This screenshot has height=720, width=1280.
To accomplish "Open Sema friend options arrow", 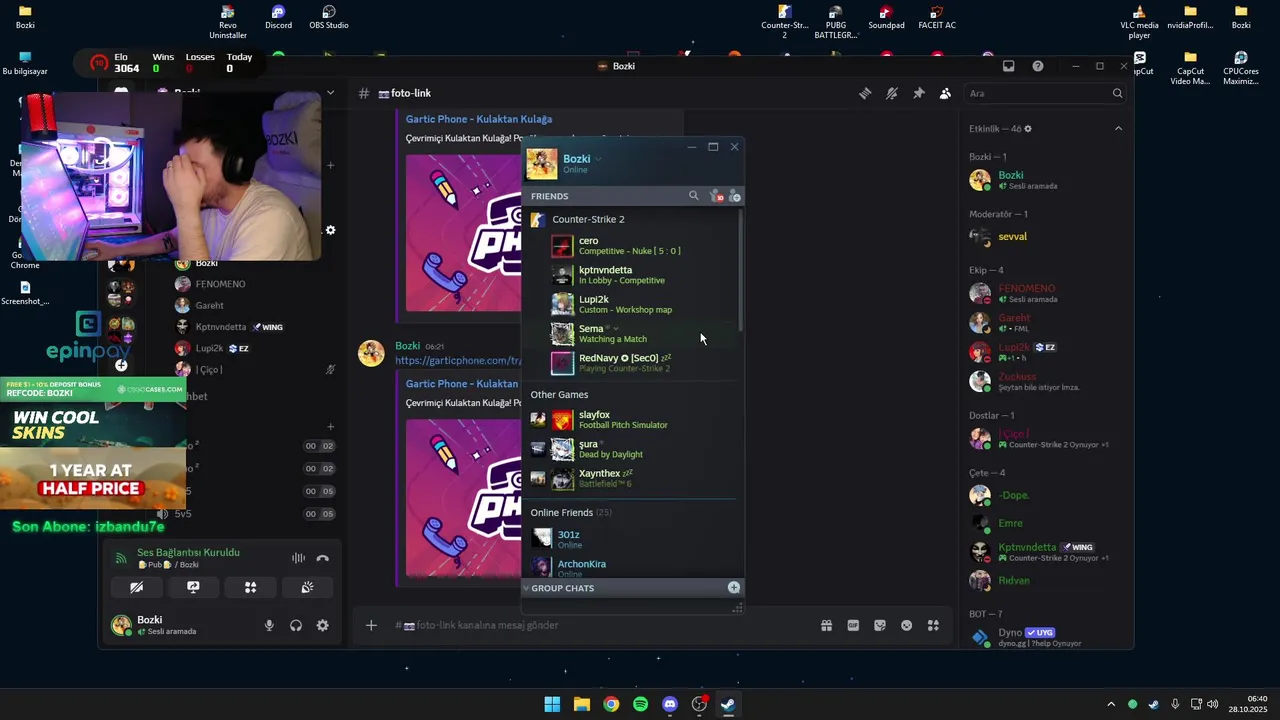I will pos(615,329).
